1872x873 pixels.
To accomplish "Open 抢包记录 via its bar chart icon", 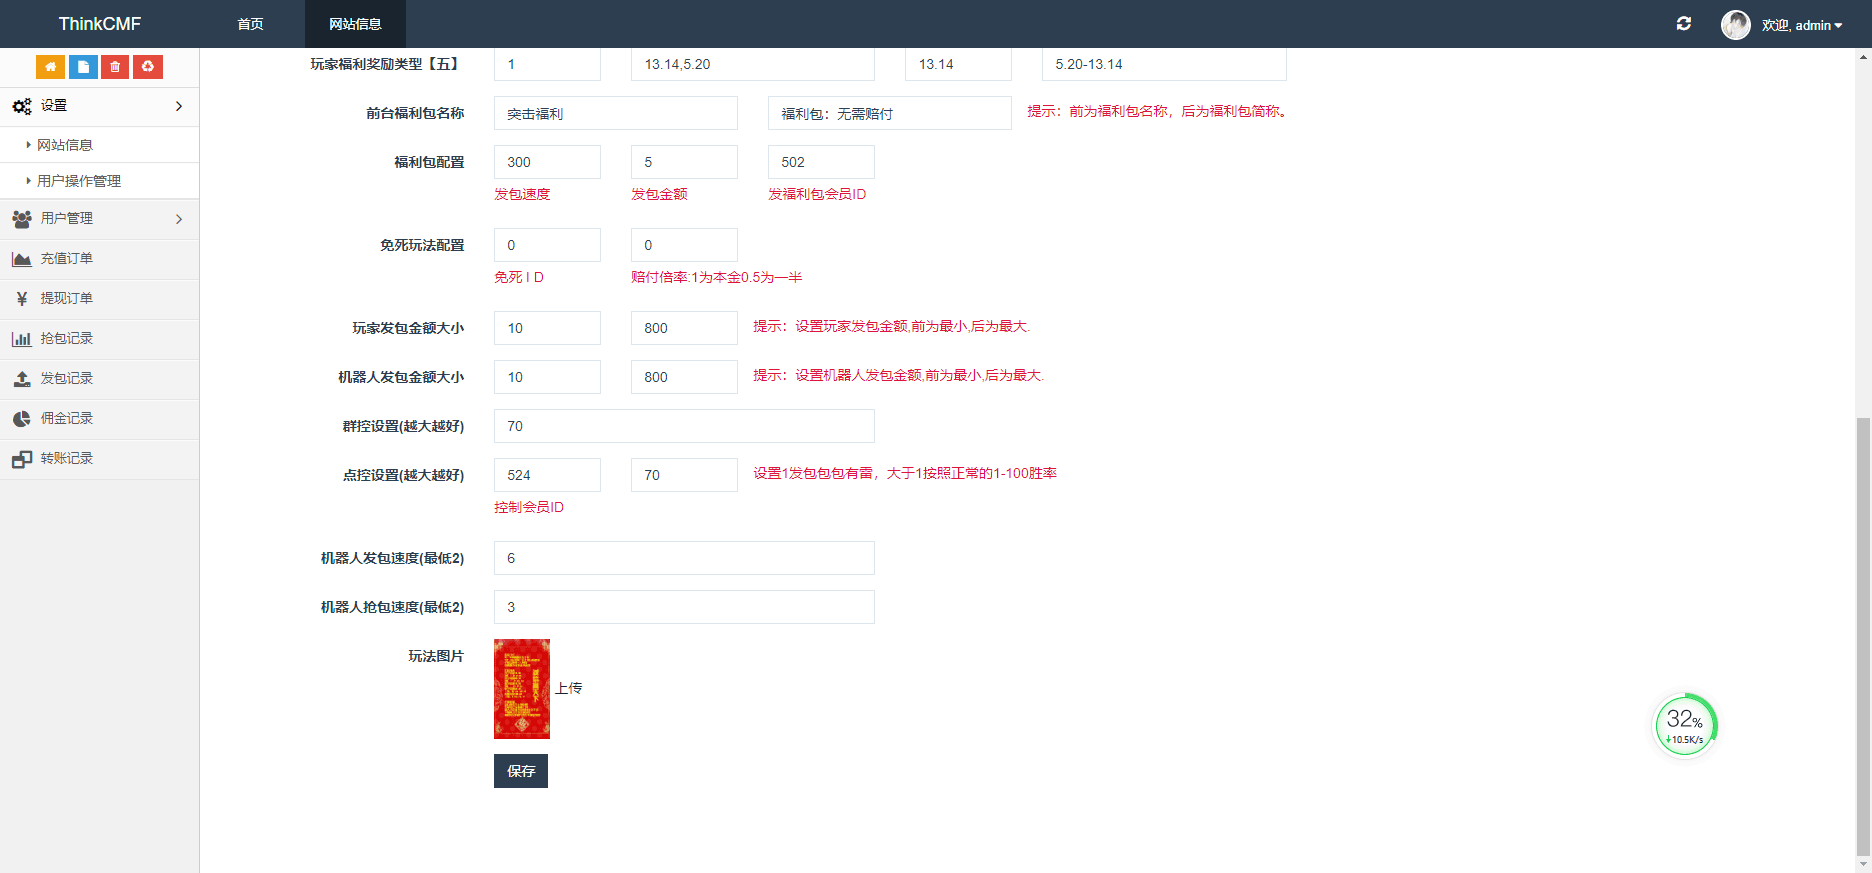I will 22,339.
